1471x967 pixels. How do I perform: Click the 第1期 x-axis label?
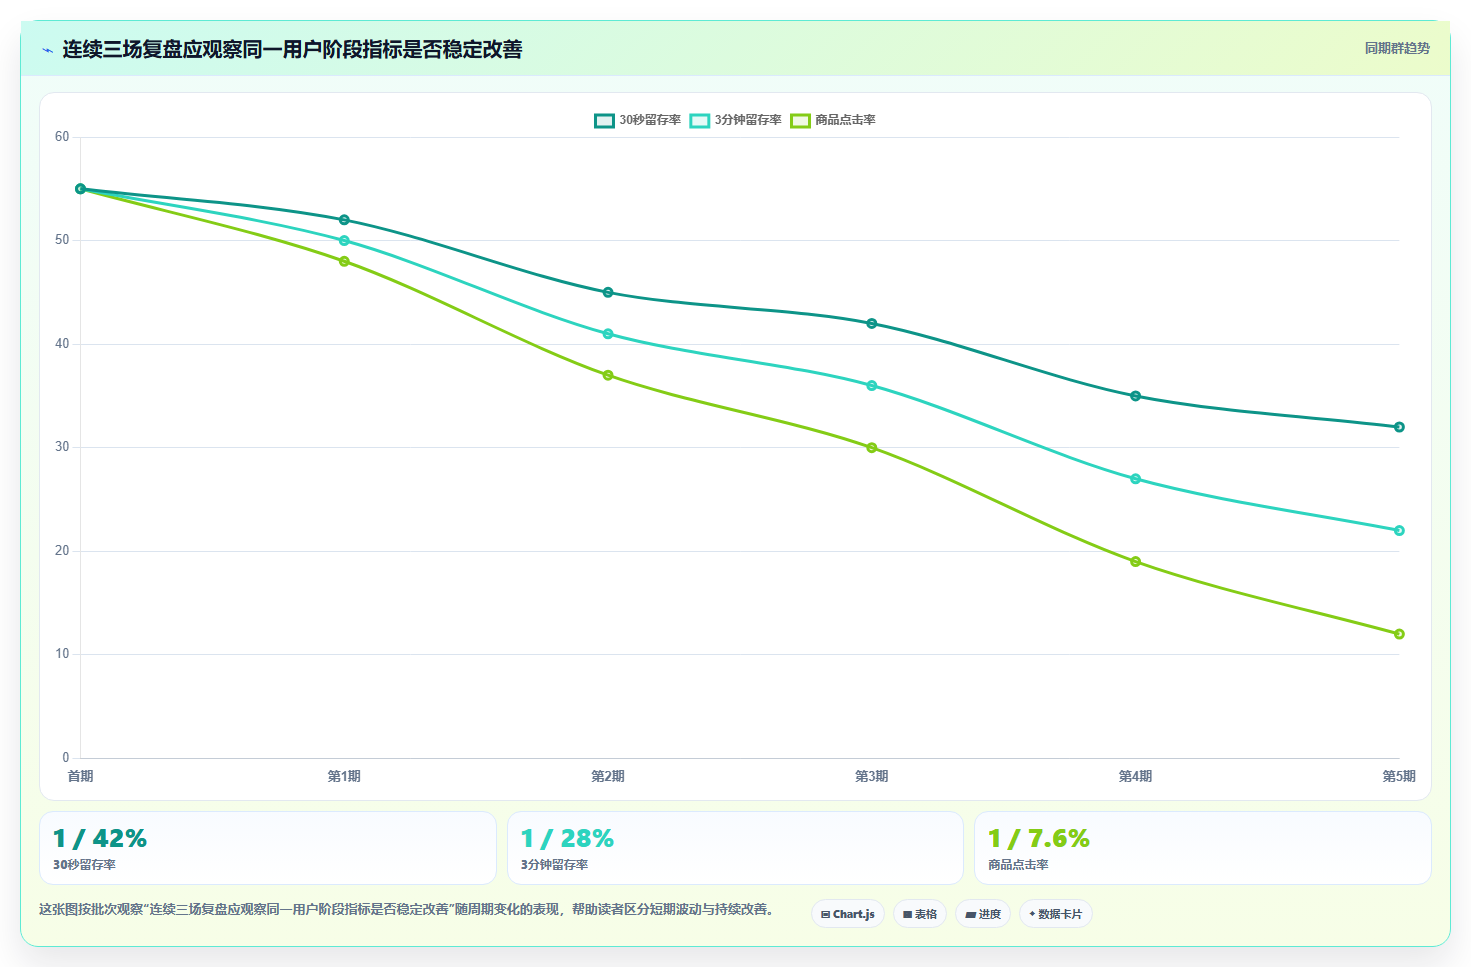coord(344,776)
